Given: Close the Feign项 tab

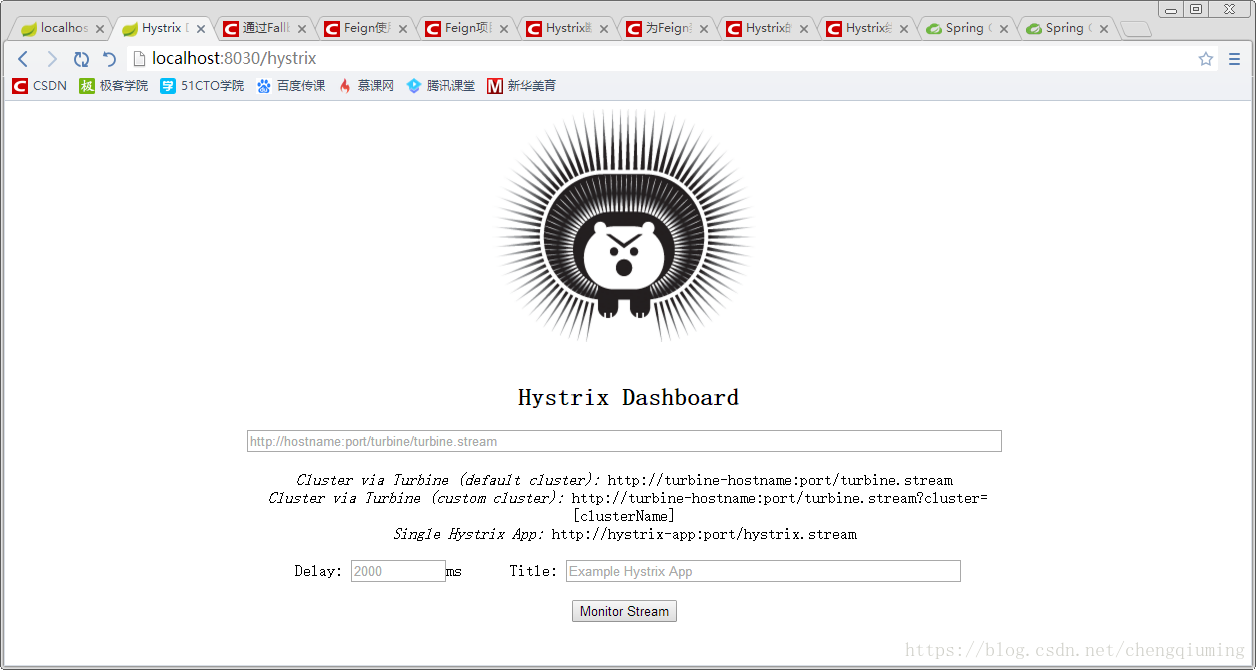Looking at the screenshot, I should (503, 29).
